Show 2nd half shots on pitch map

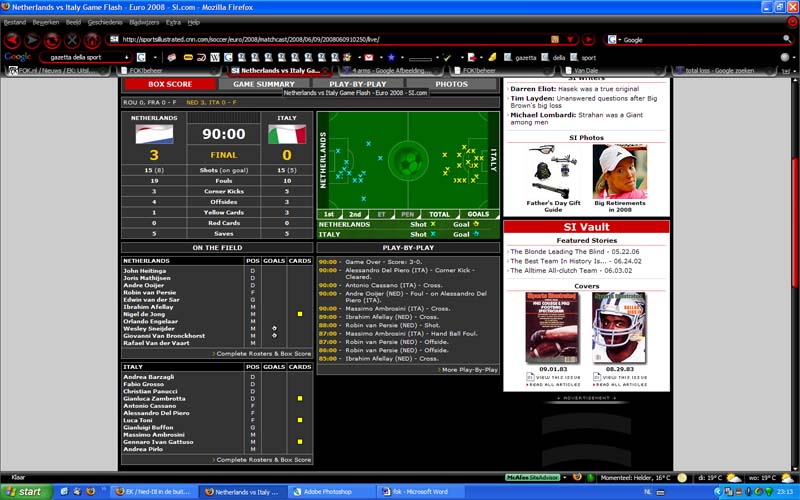click(x=355, y=214)
